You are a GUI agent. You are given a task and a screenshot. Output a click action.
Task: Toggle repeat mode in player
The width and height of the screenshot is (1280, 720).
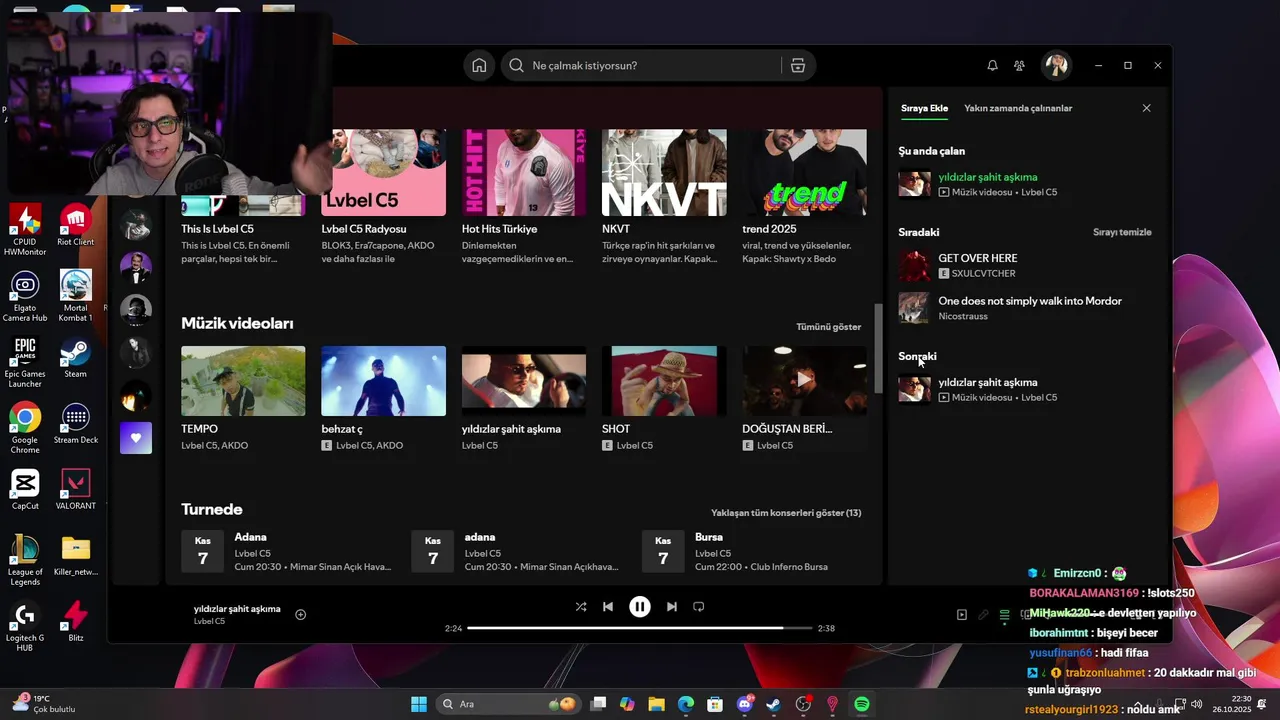[x=699, y=606]
